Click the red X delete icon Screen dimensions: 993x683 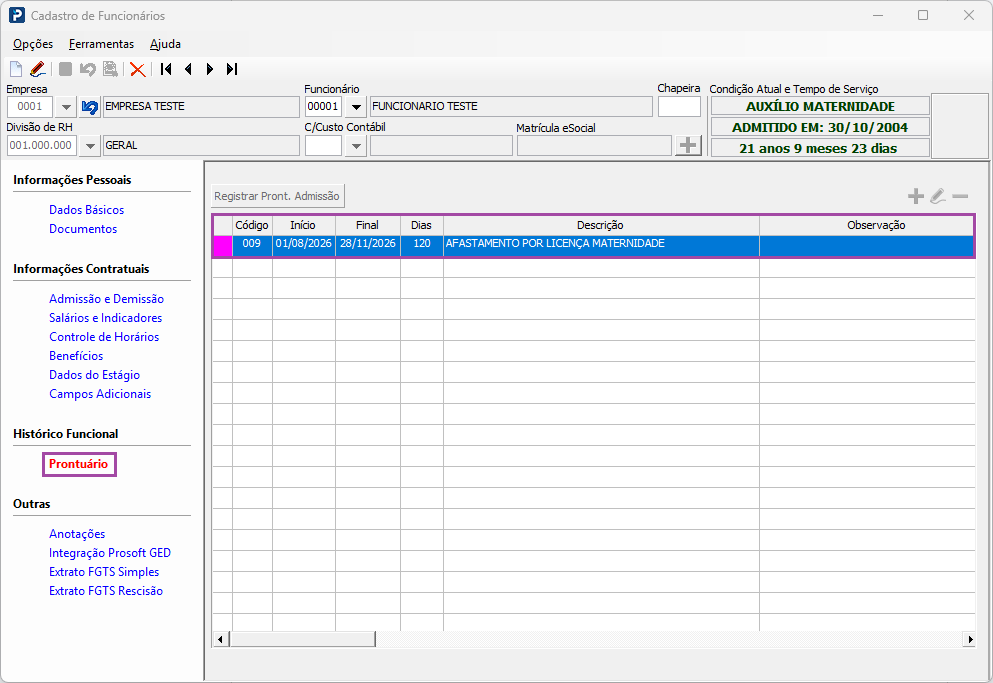click(x=137, y=69)
